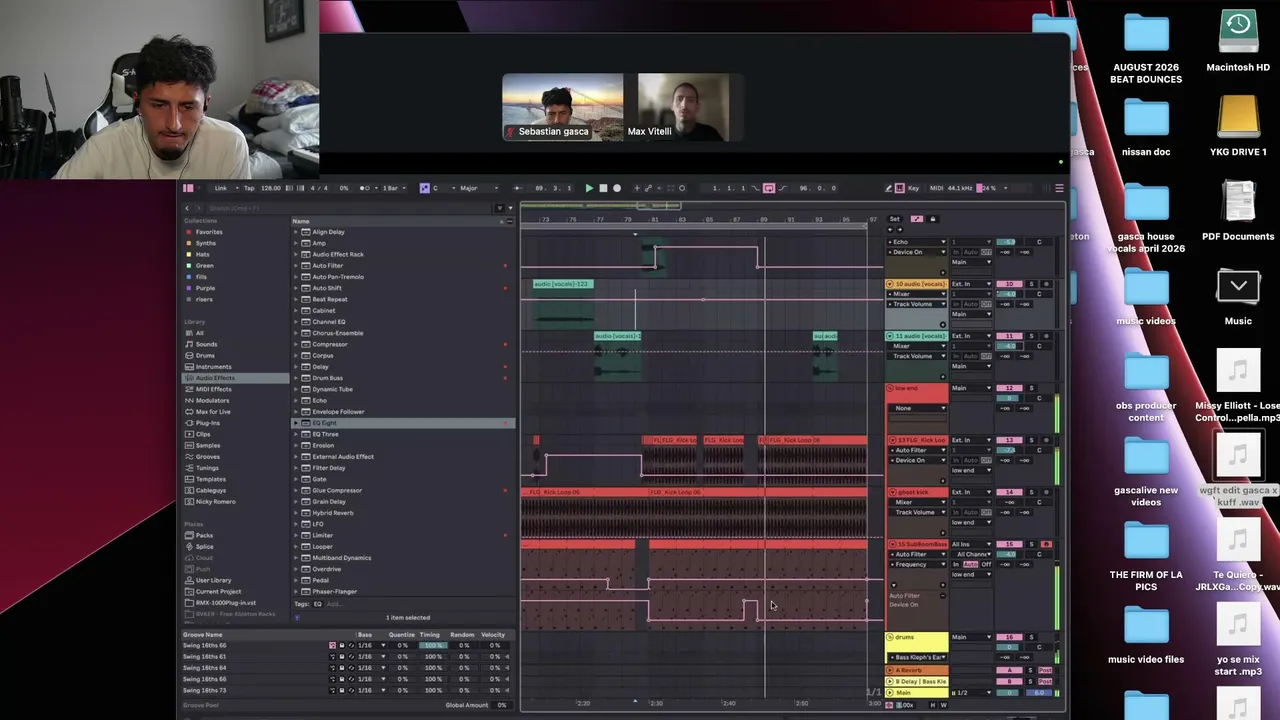Solo the low end group track
Image resolution: width=1280 pixels, height=720 pixels.
[x=1031, y=388]
